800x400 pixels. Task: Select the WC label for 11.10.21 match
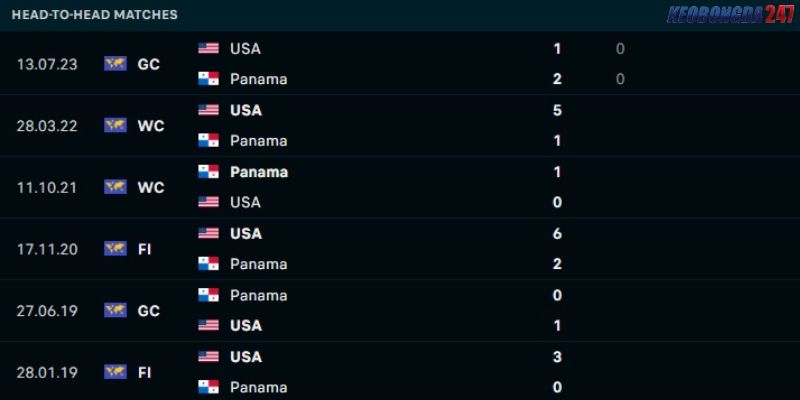[x=151, y=188]
